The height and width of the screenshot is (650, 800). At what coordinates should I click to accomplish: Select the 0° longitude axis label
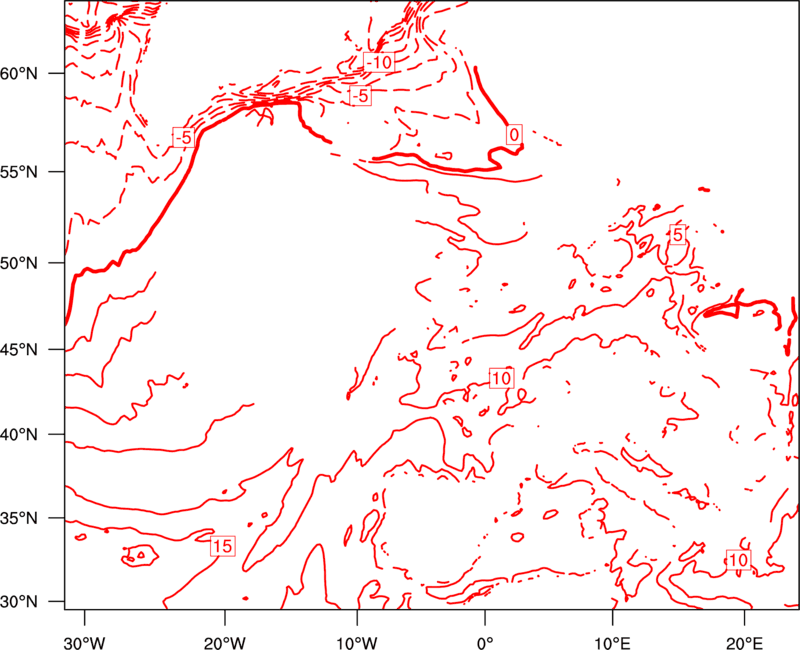(x=485, y=643)
